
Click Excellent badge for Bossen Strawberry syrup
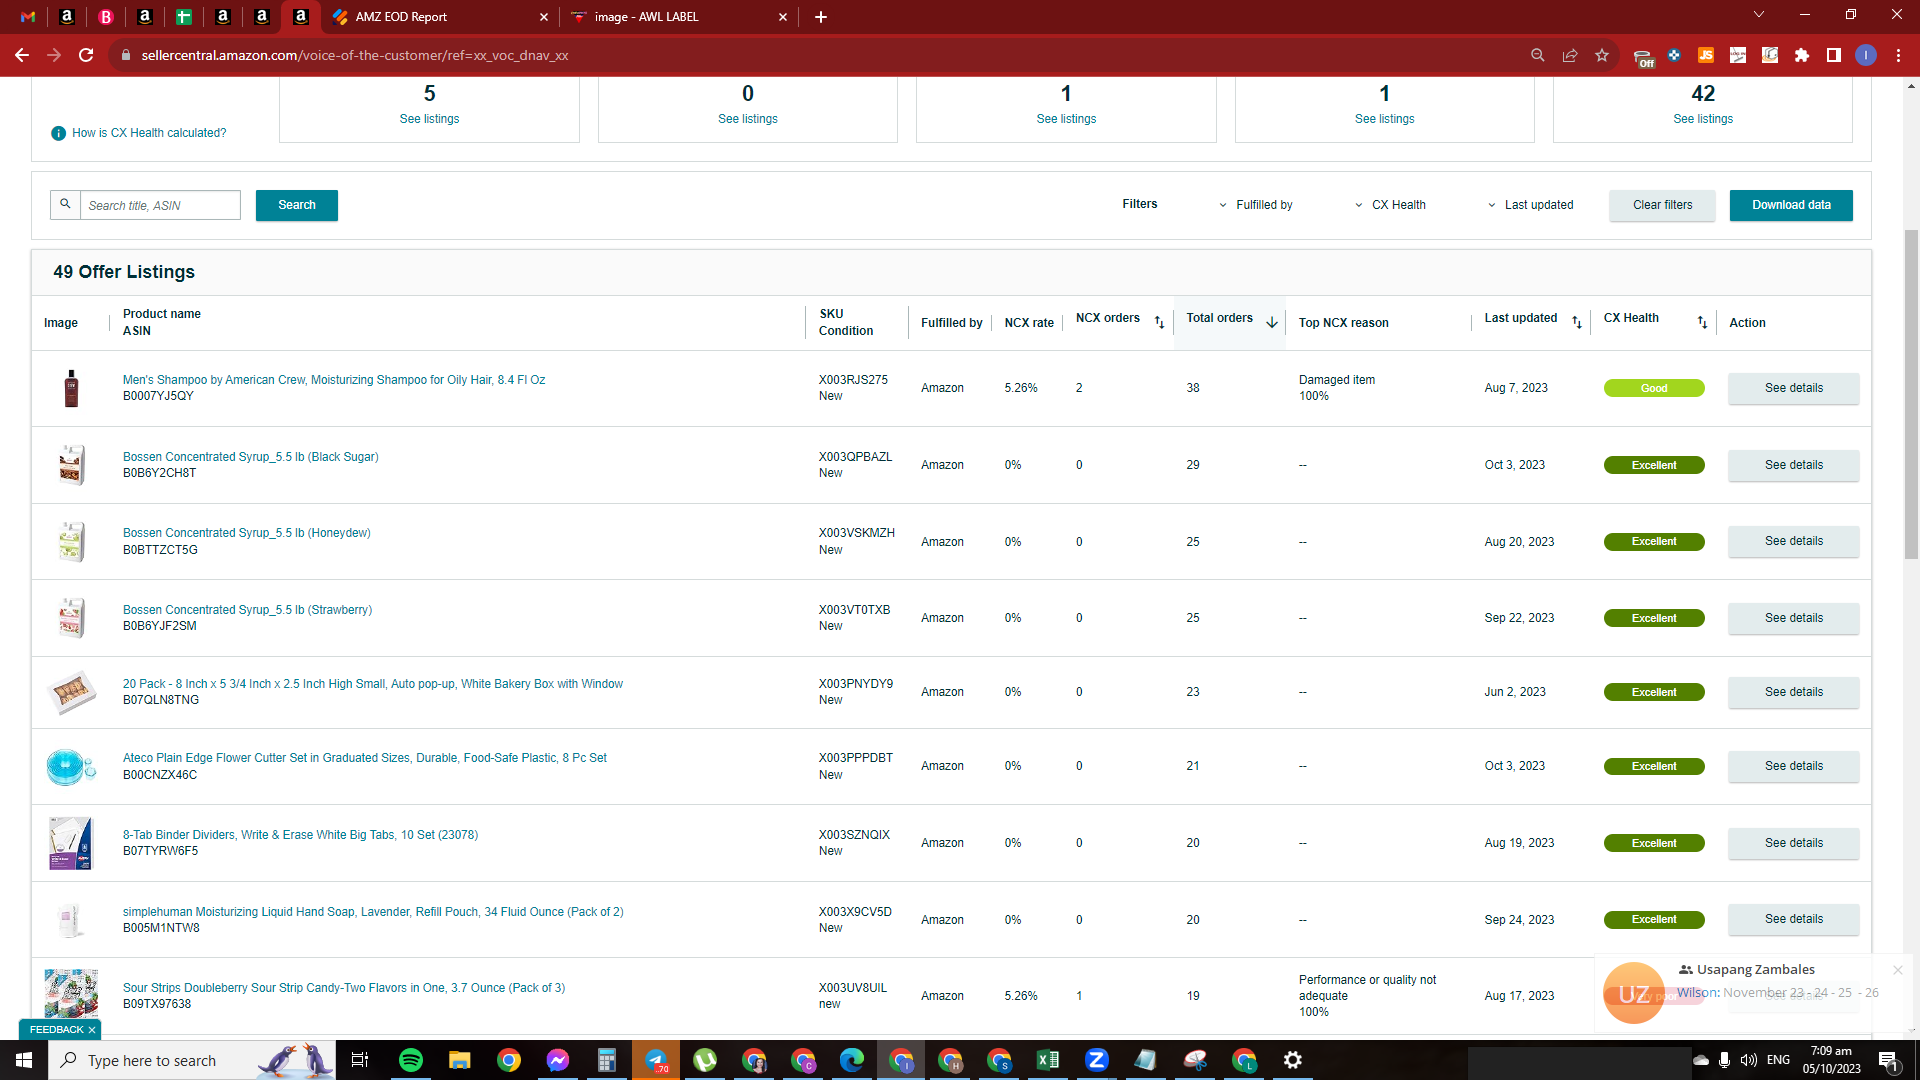point(1654,618)
